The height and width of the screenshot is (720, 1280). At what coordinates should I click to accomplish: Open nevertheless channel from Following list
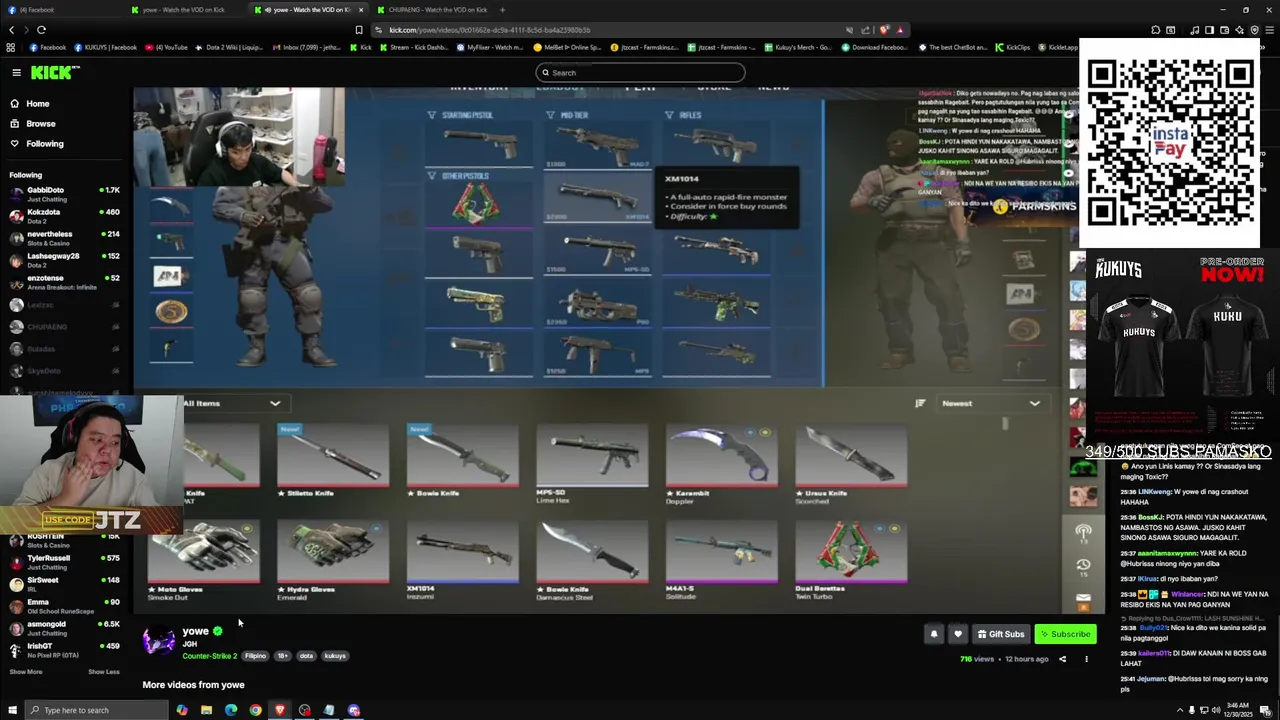coord(64,238)
